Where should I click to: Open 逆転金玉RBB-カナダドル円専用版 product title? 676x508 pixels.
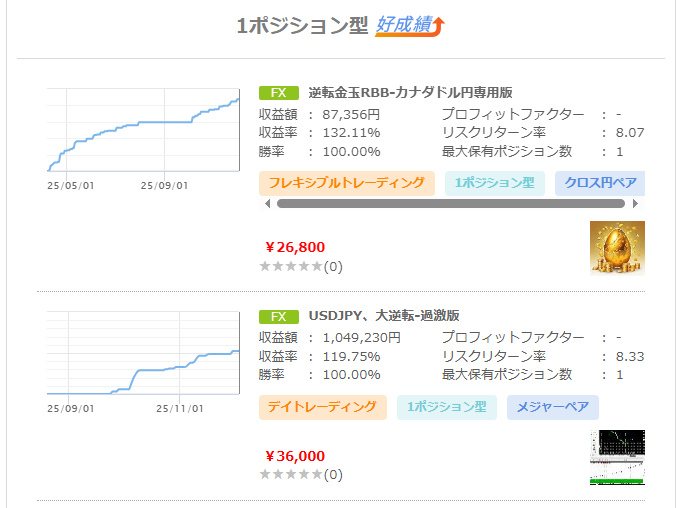pos(410,93)
